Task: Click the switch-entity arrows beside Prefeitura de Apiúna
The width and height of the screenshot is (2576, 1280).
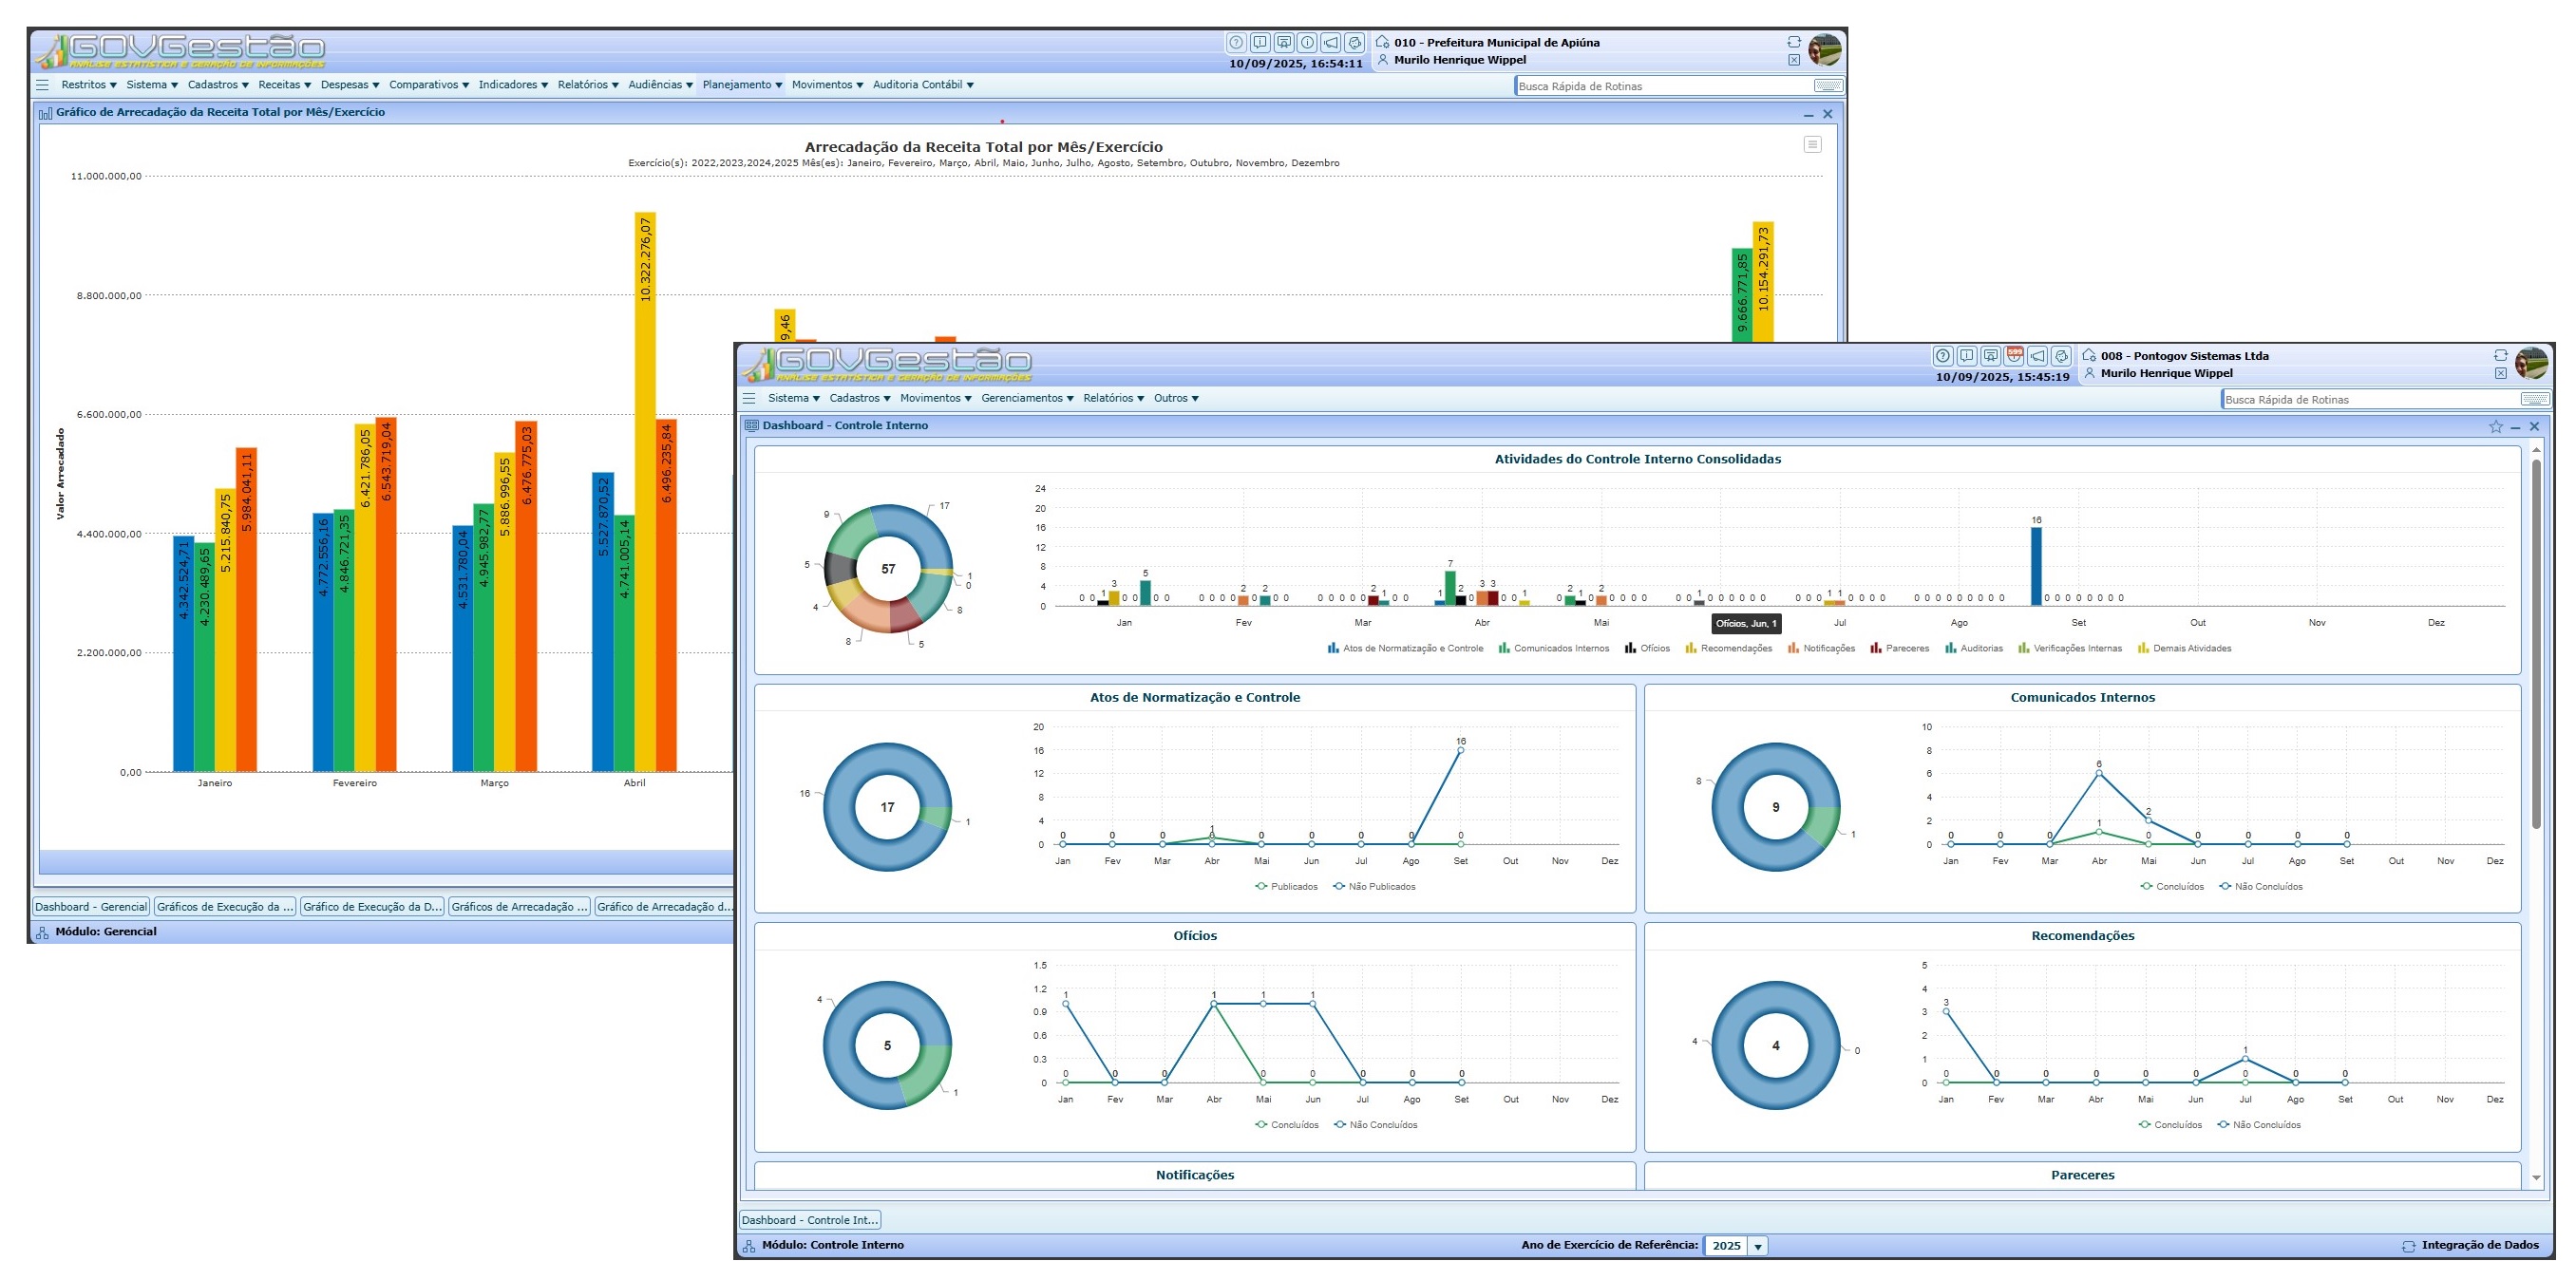Action: click(1794, 42)
